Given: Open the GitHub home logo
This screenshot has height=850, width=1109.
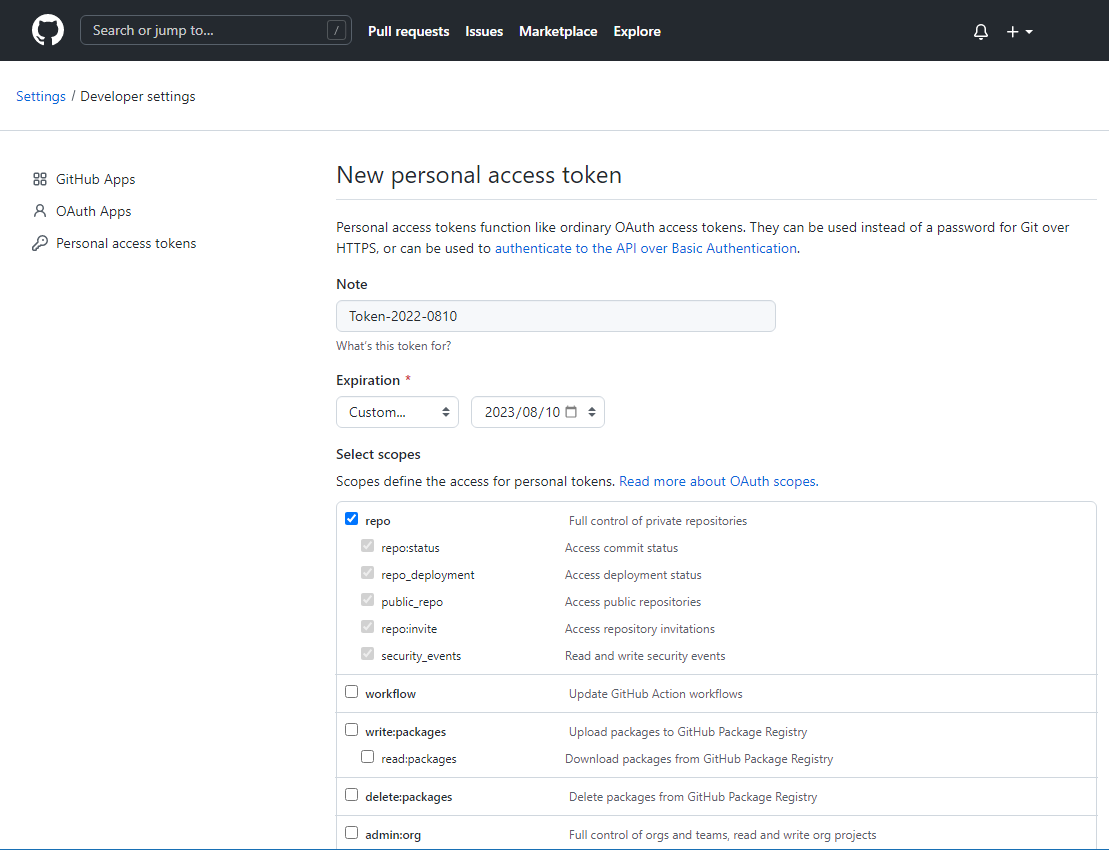Looking at the screenshot, I should click(48, 30).
